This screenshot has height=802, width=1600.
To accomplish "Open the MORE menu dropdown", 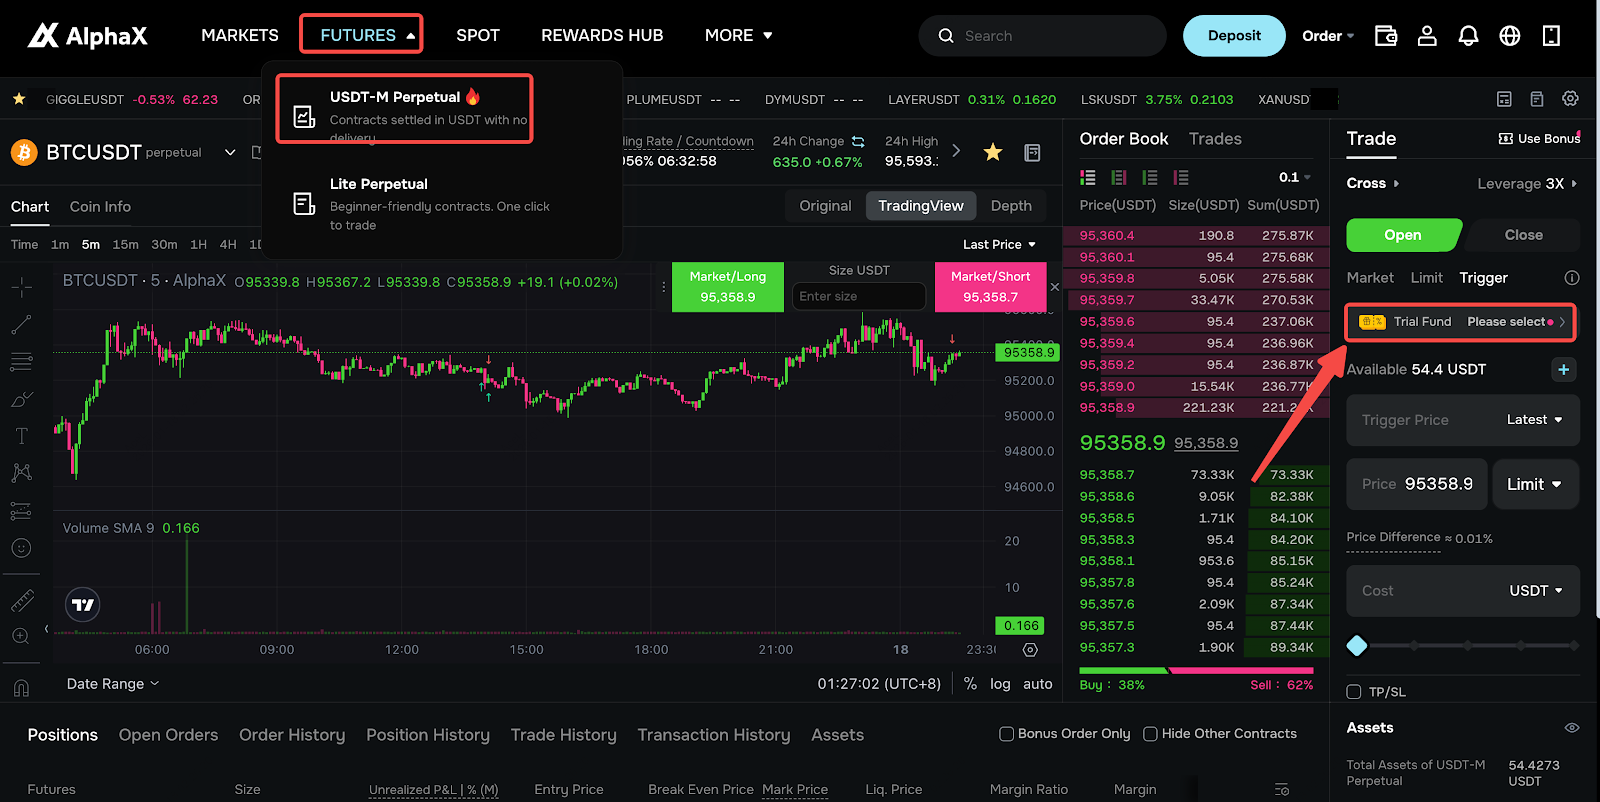I will (739, 35).
